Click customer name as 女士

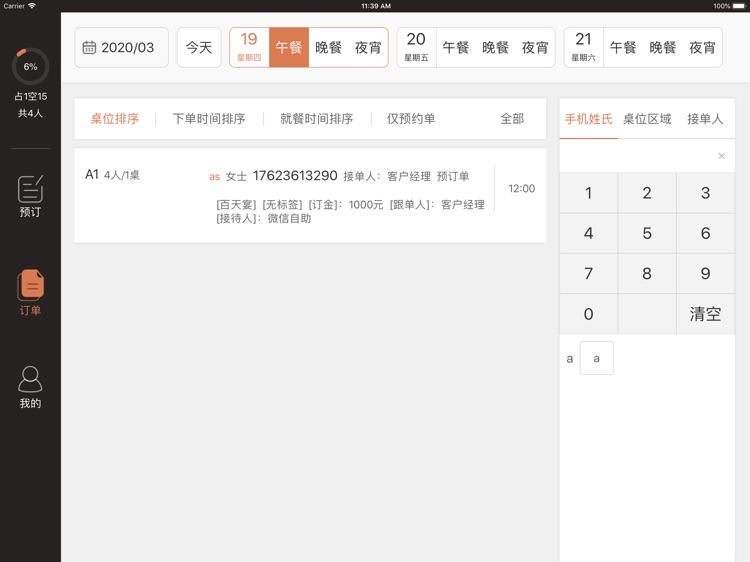click(x=228, y=176)
